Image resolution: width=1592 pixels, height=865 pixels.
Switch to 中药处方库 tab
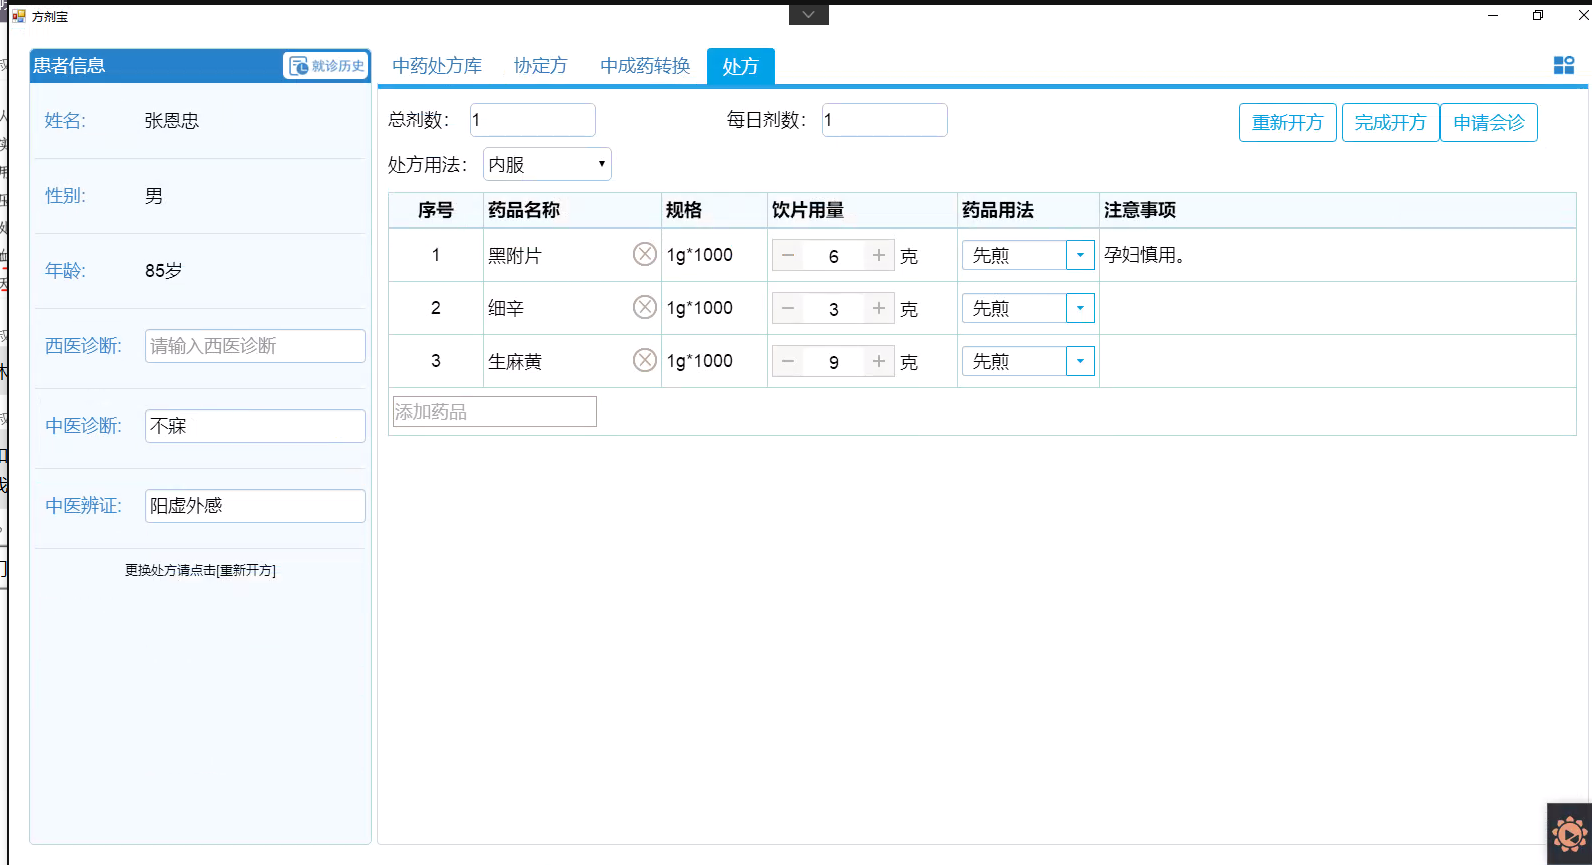tap(437, 66)
